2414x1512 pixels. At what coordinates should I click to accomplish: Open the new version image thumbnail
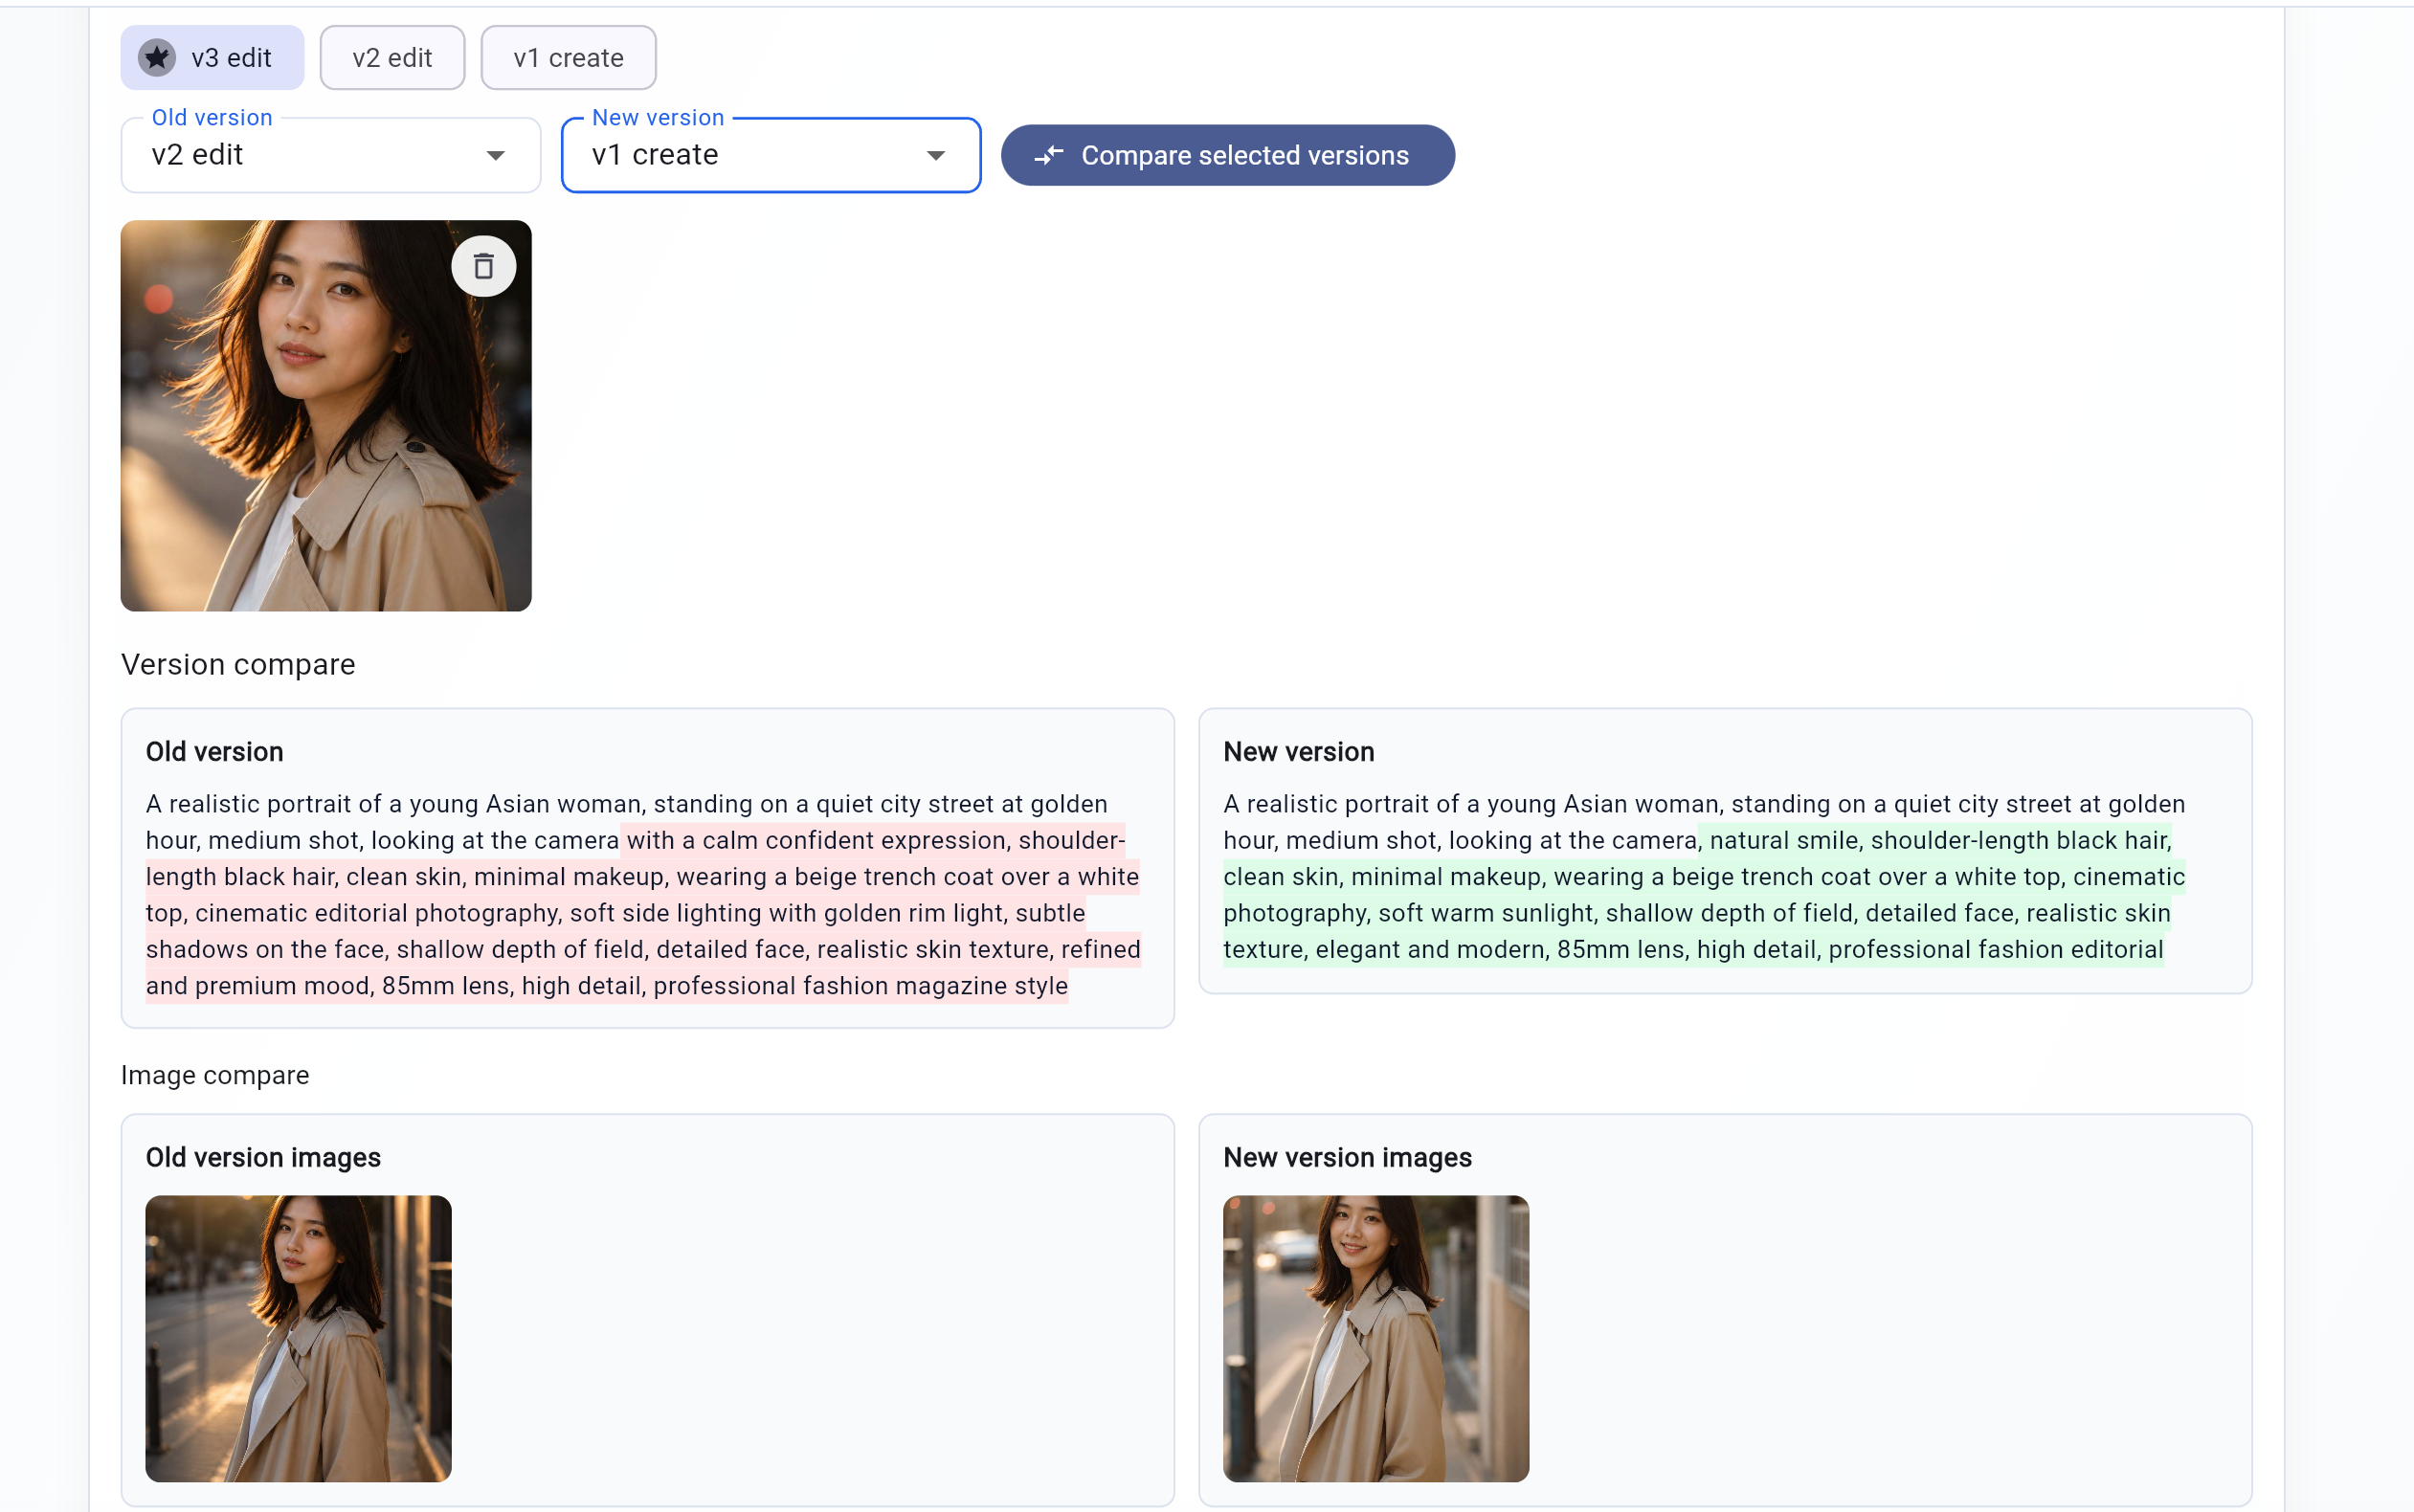pyautogui.click(x=1376, y=1339)
